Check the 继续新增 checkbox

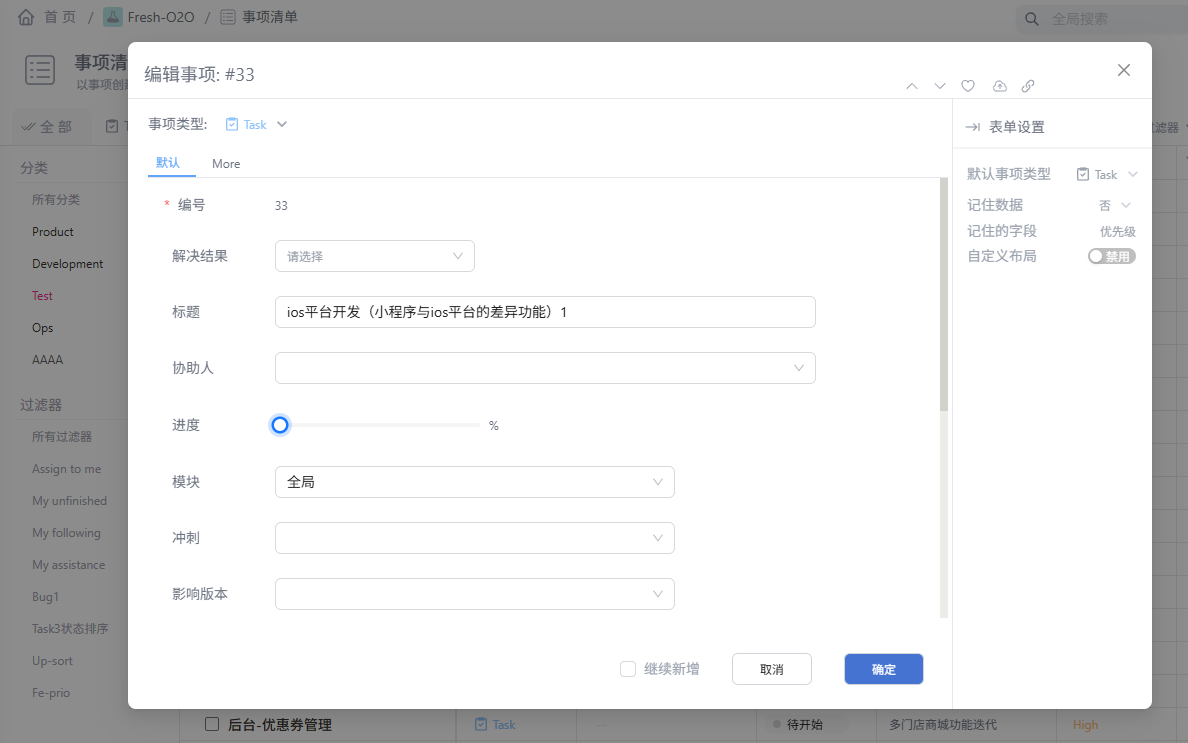click(628, 669)
